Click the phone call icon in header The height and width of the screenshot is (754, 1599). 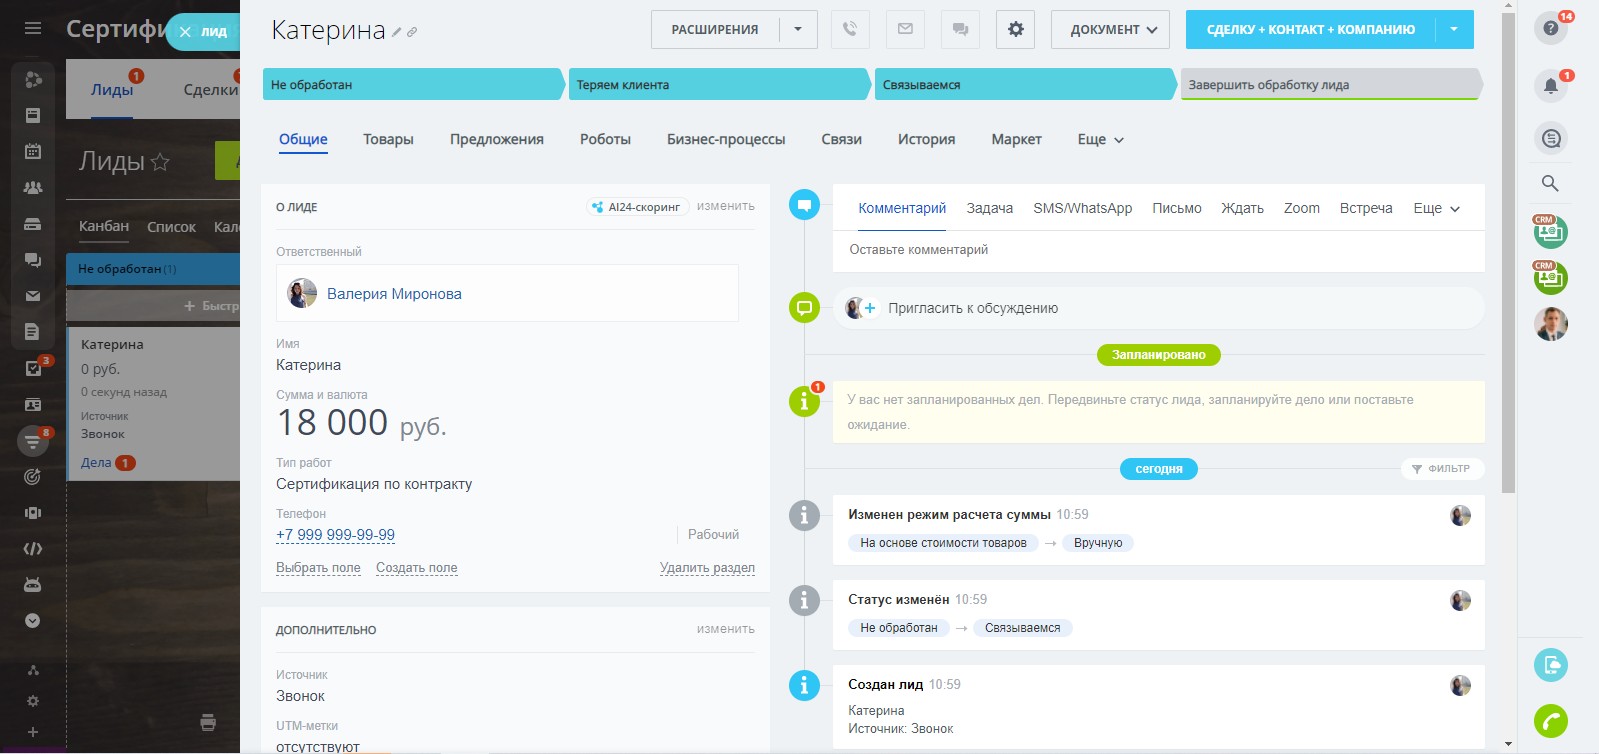tap(849, 29)
